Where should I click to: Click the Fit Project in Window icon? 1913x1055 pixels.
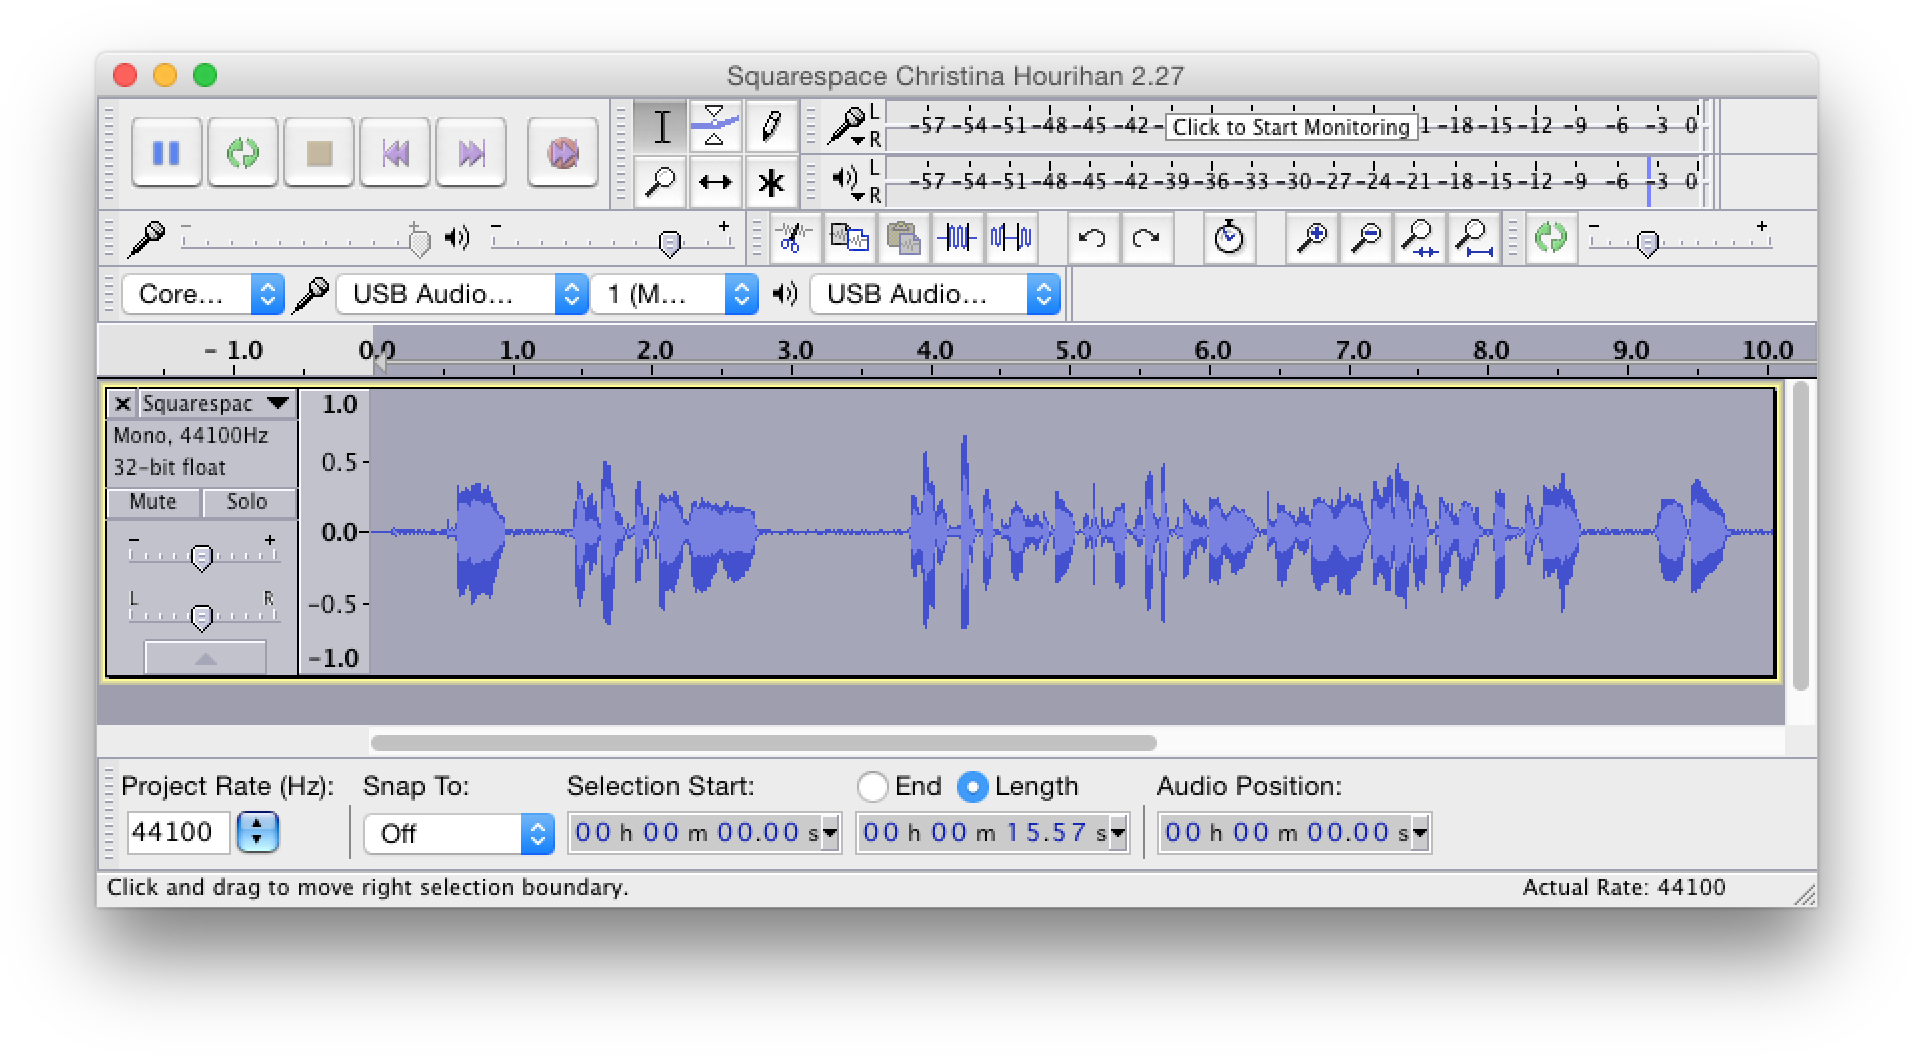pos(1473,238)
